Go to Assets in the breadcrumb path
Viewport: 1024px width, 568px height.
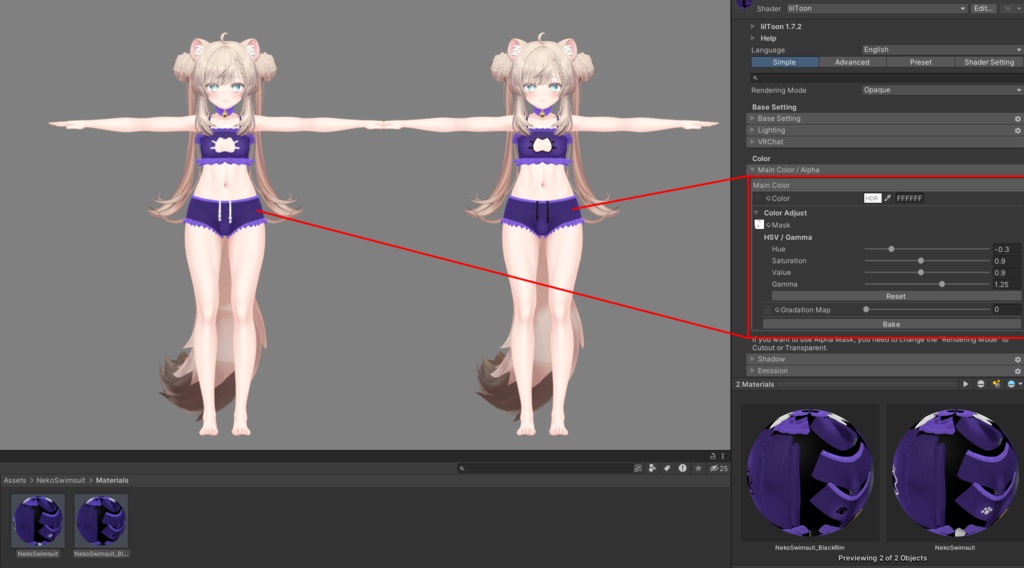pos(14,481)
